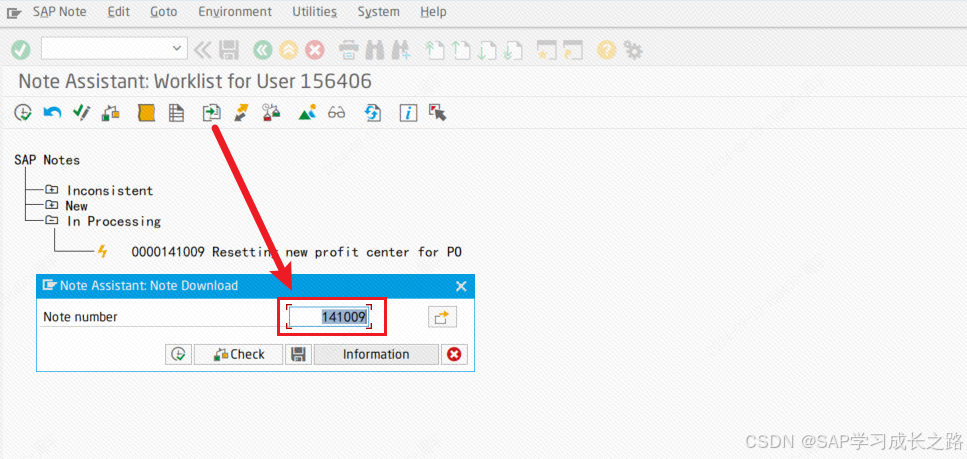The height and width of the screenshot is (459, 967).
Task: Close the Note Download dialog with X
Action: click(x=461, y=286)
